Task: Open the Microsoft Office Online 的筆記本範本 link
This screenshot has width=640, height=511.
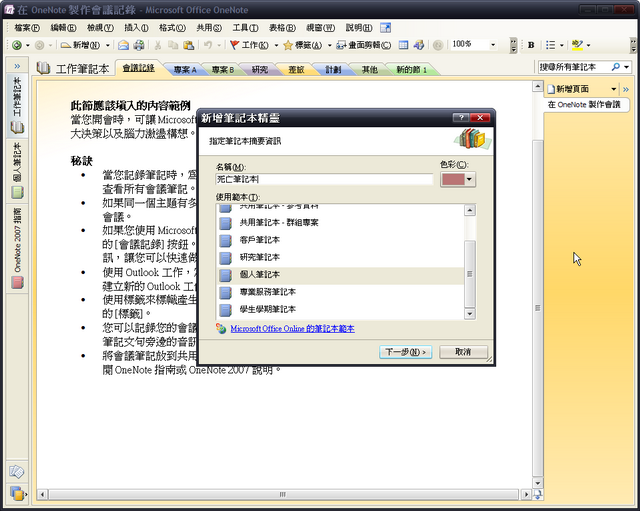Action: pyautogui.click(x=292, y=329)
